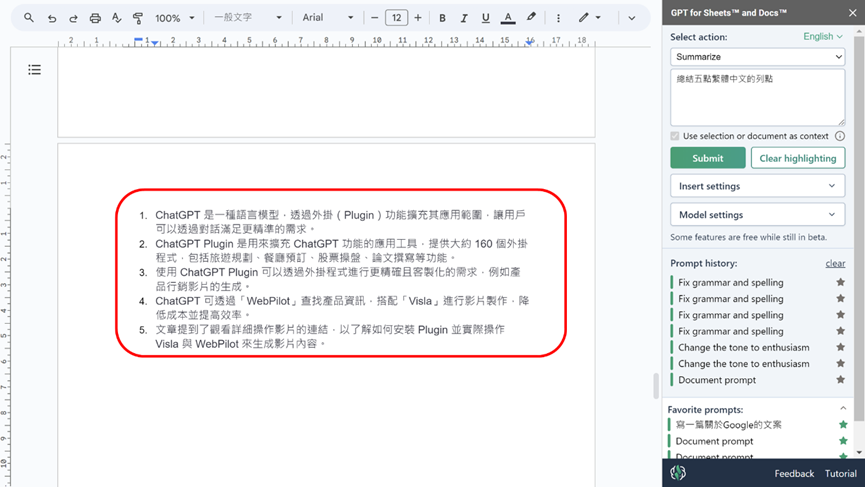Click list item 4 mentioning WebPilot

pyautogui.click(x=342, y=308)
